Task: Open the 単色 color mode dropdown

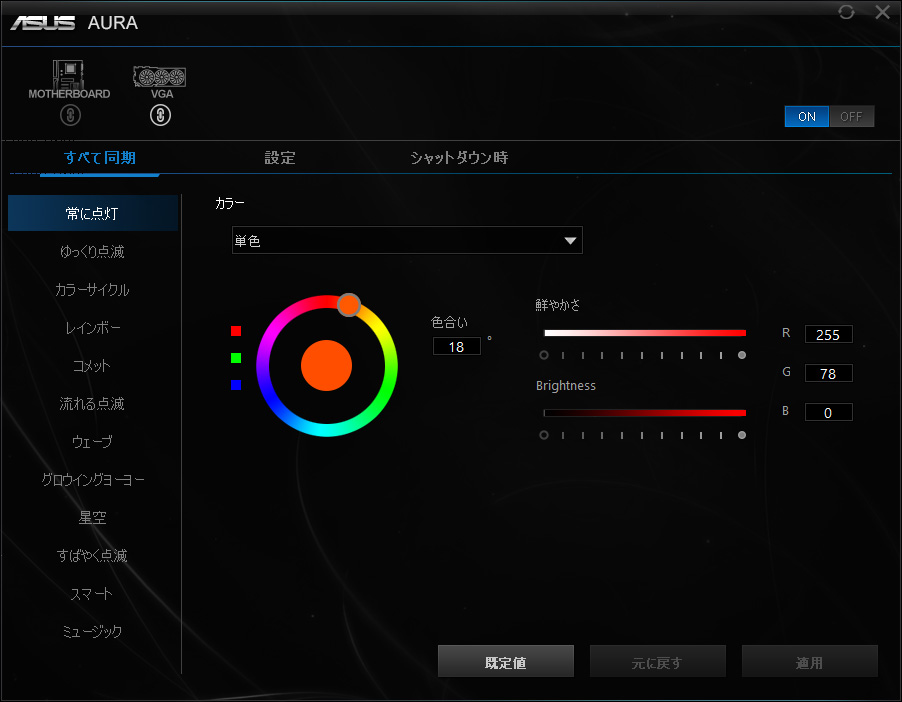Action: 407,241
